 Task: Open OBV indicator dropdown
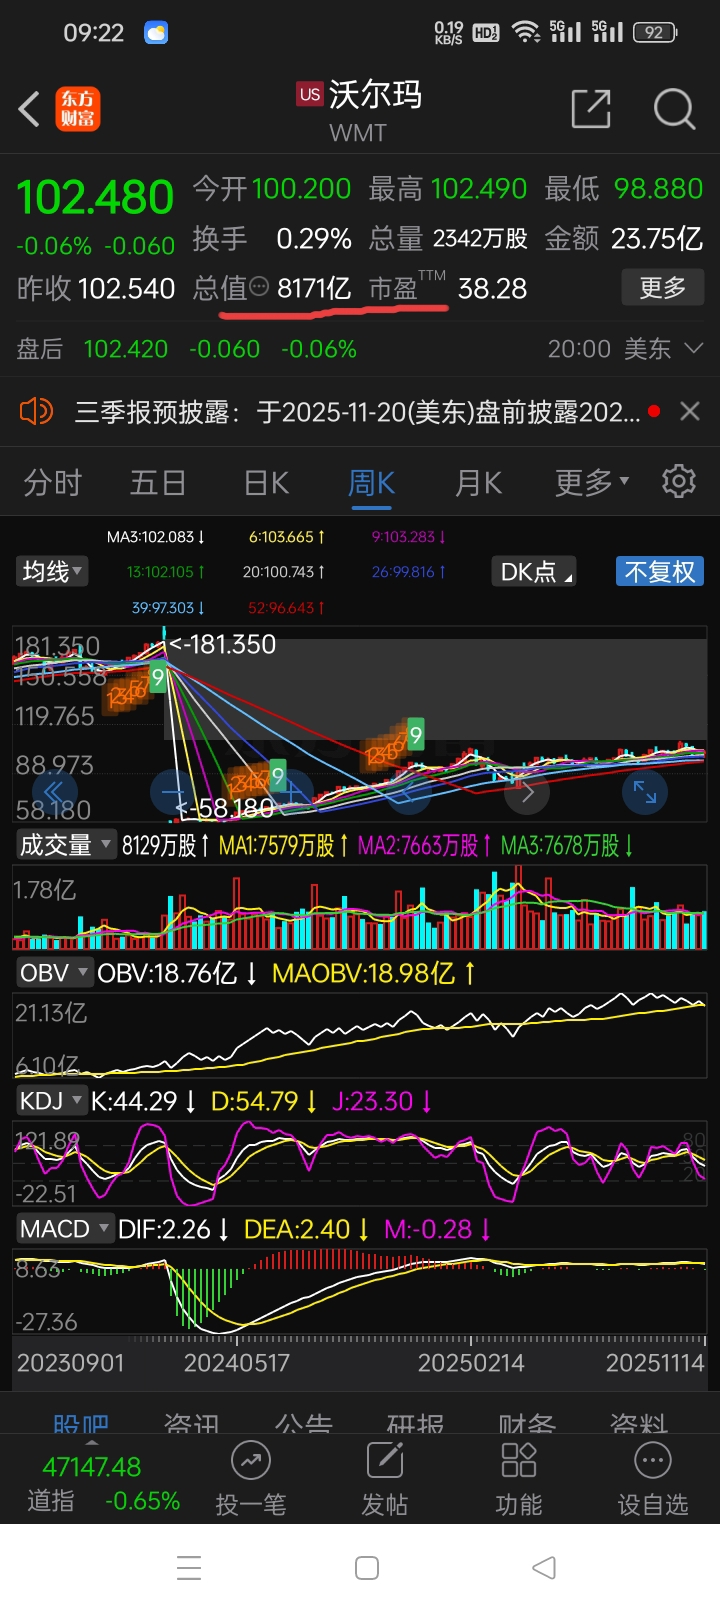(x=54, y=973)
